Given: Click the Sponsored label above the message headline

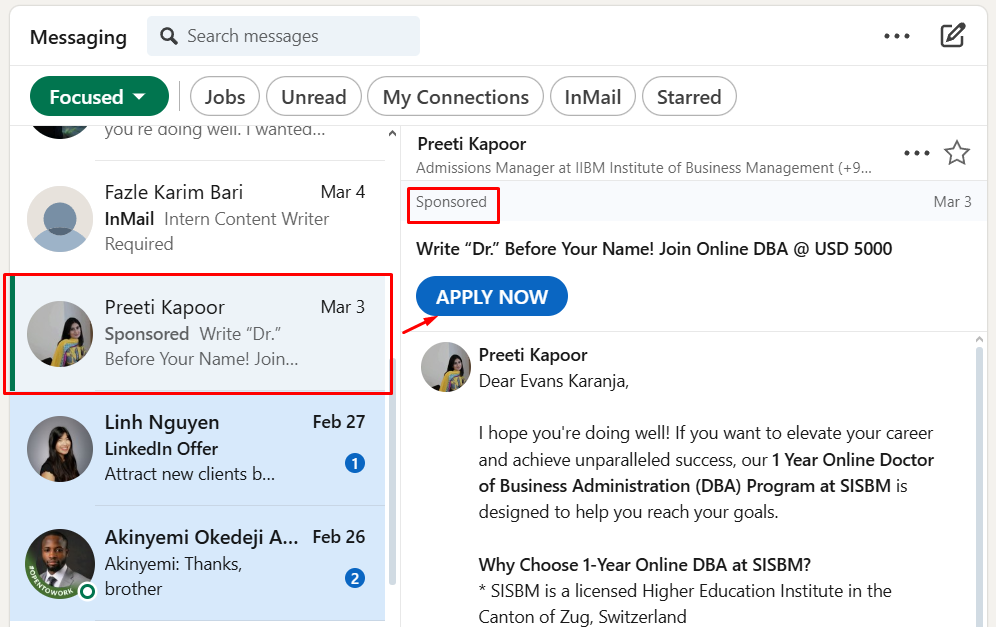Looking at the screenshot, I should pyautogui.click(x=451, y=202).
